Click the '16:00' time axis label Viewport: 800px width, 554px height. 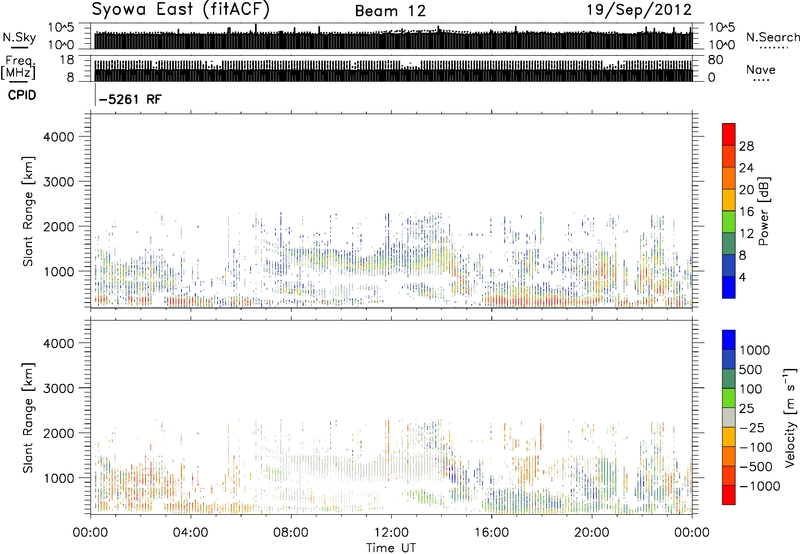tap(491, 532)
